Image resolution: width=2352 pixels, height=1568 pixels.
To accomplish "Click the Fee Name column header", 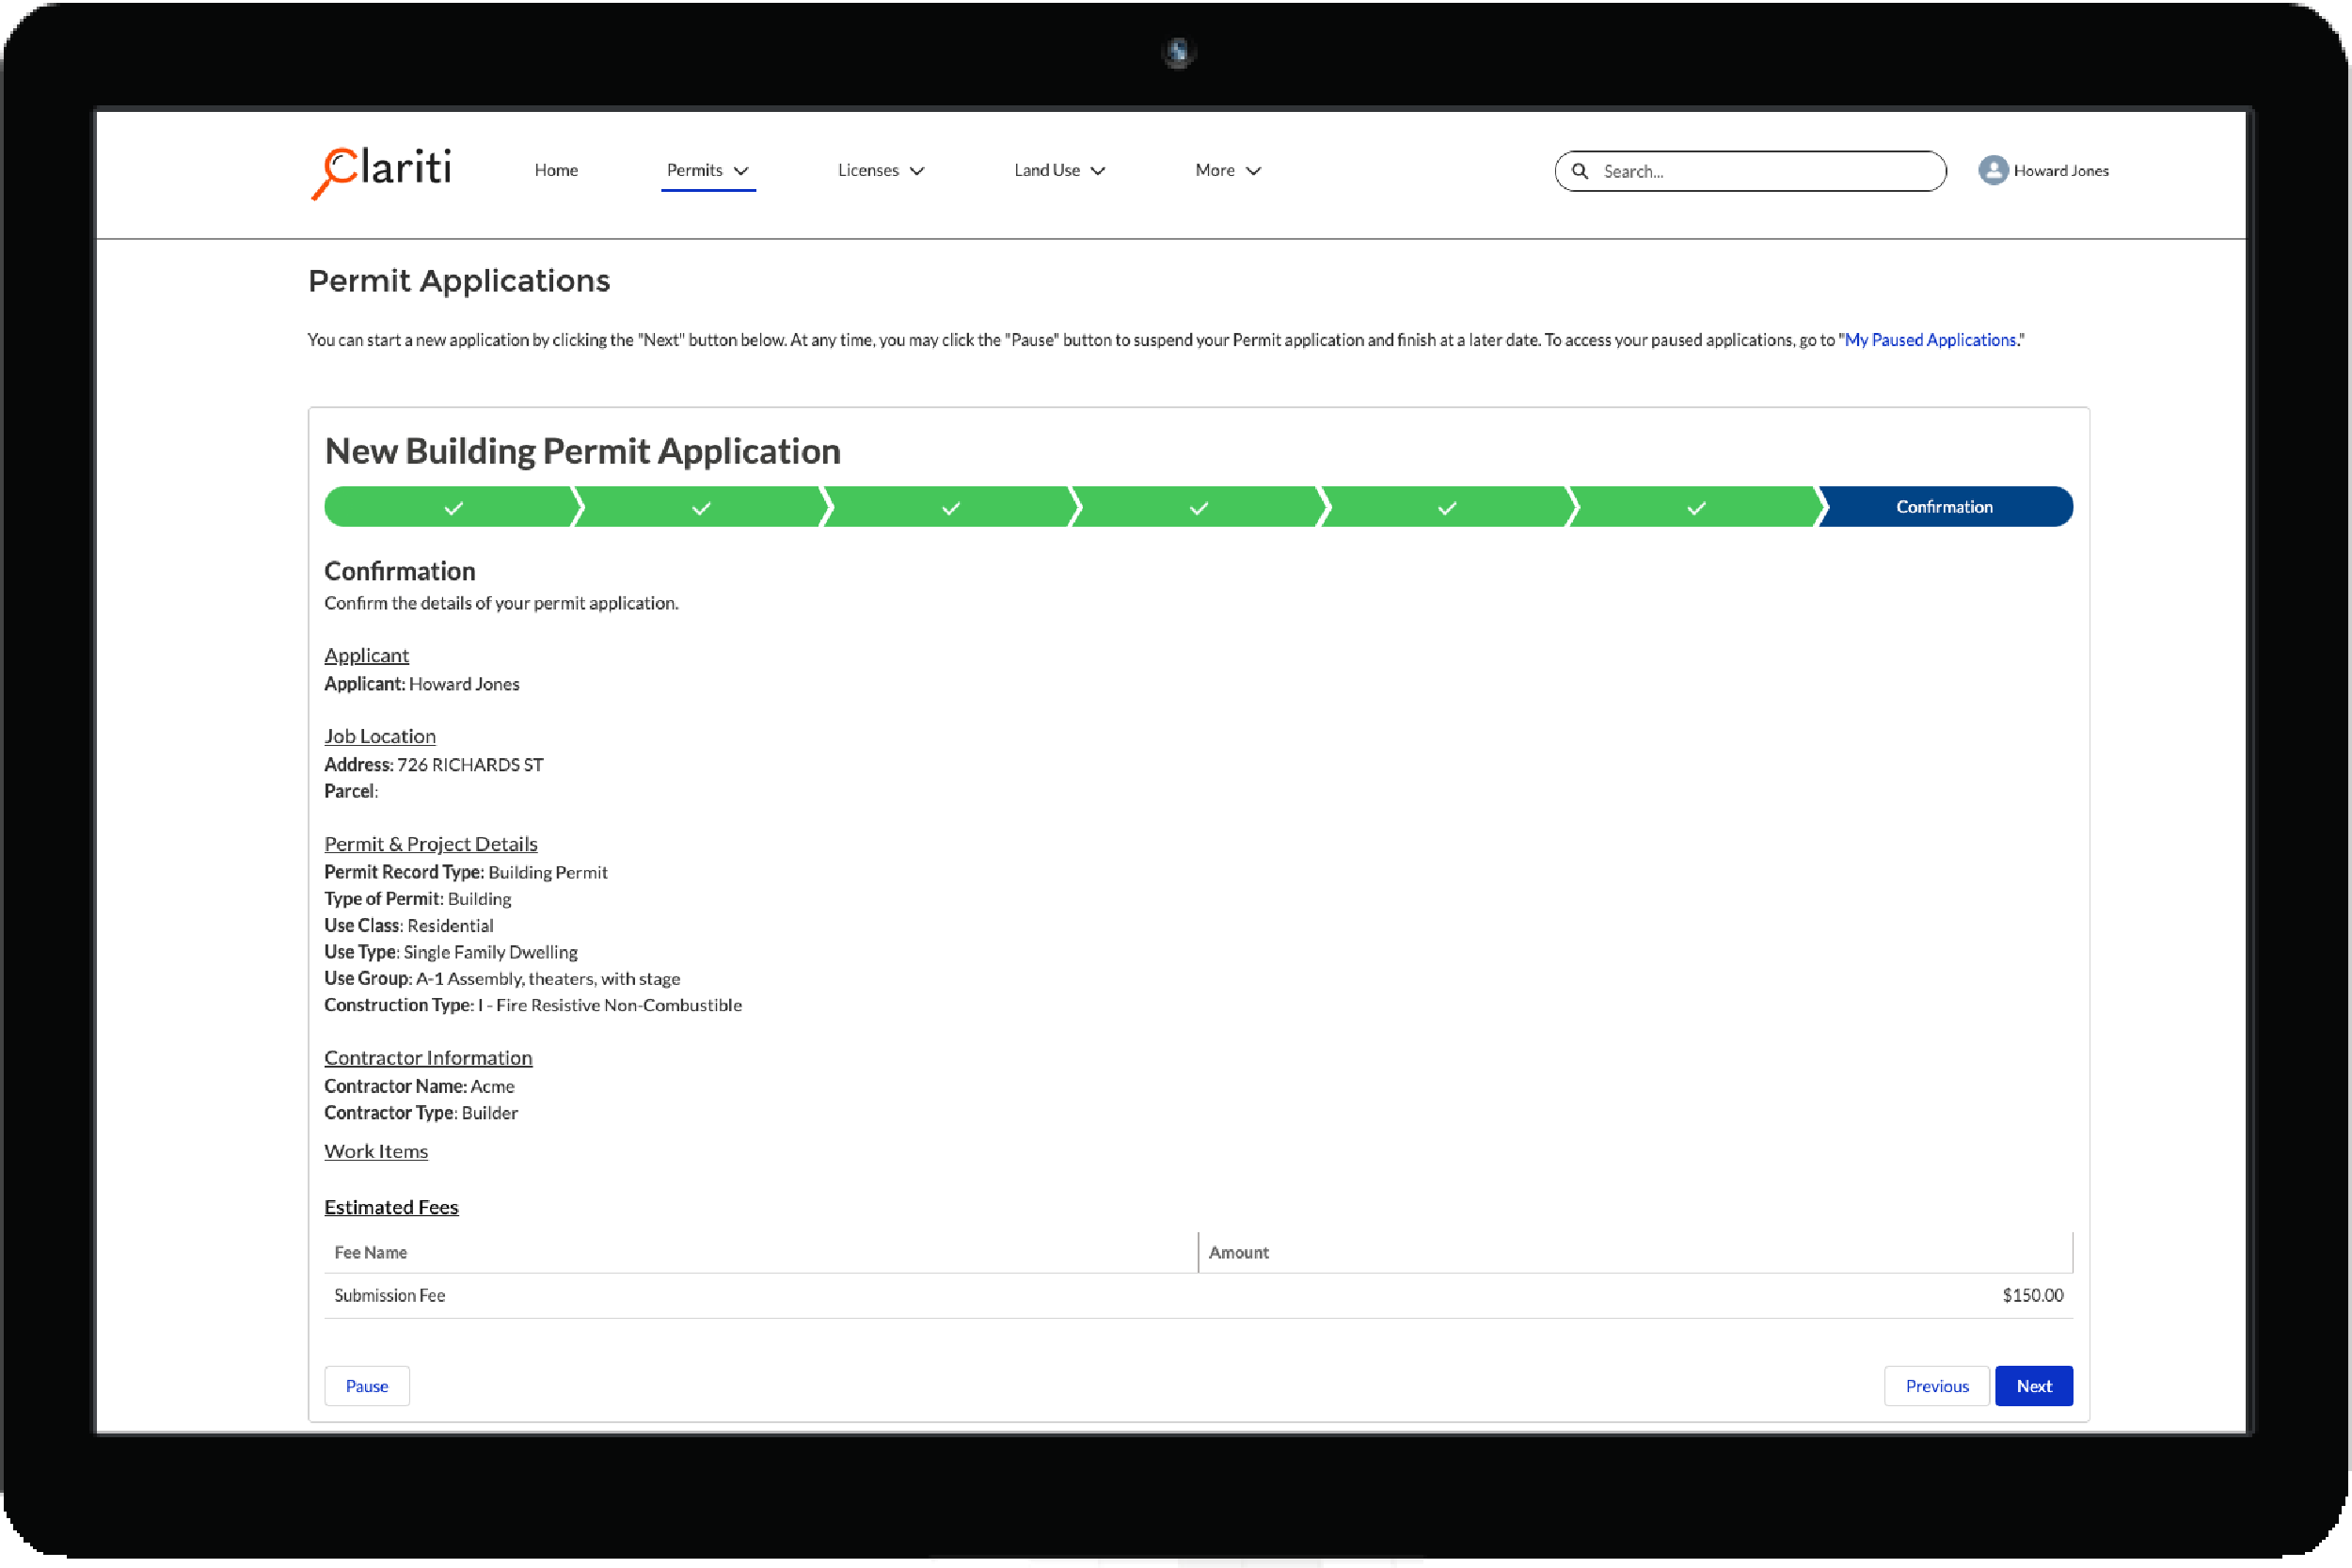I will coord(761,1253).
